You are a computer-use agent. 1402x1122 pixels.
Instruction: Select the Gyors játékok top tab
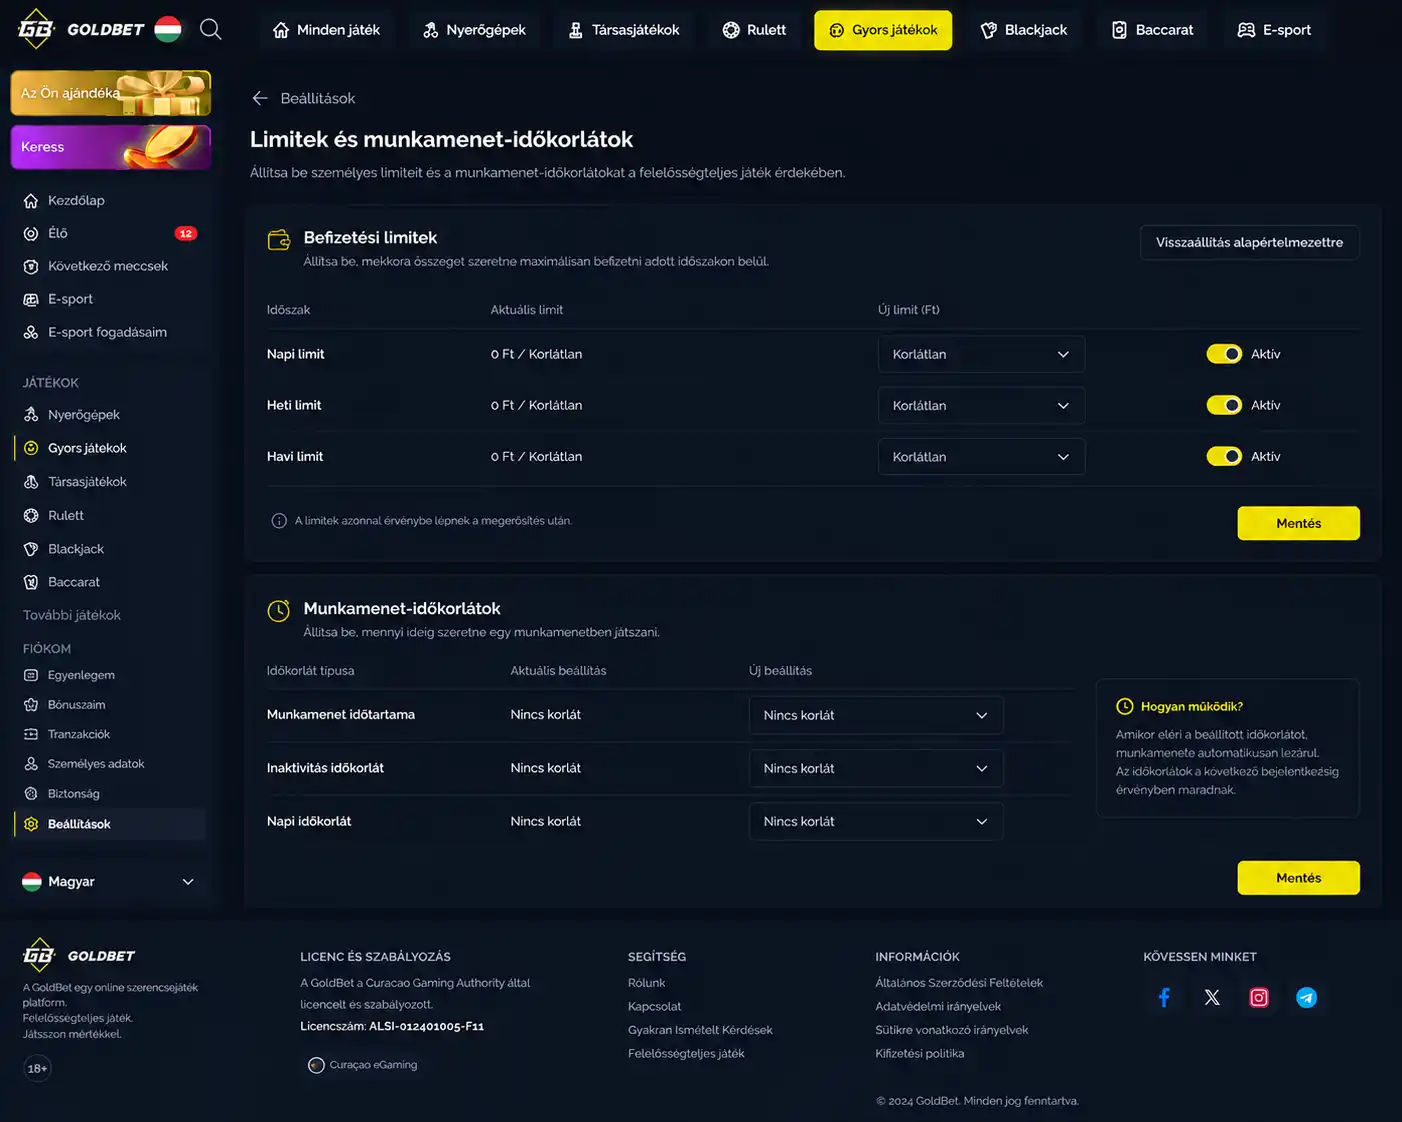(883, 30)
